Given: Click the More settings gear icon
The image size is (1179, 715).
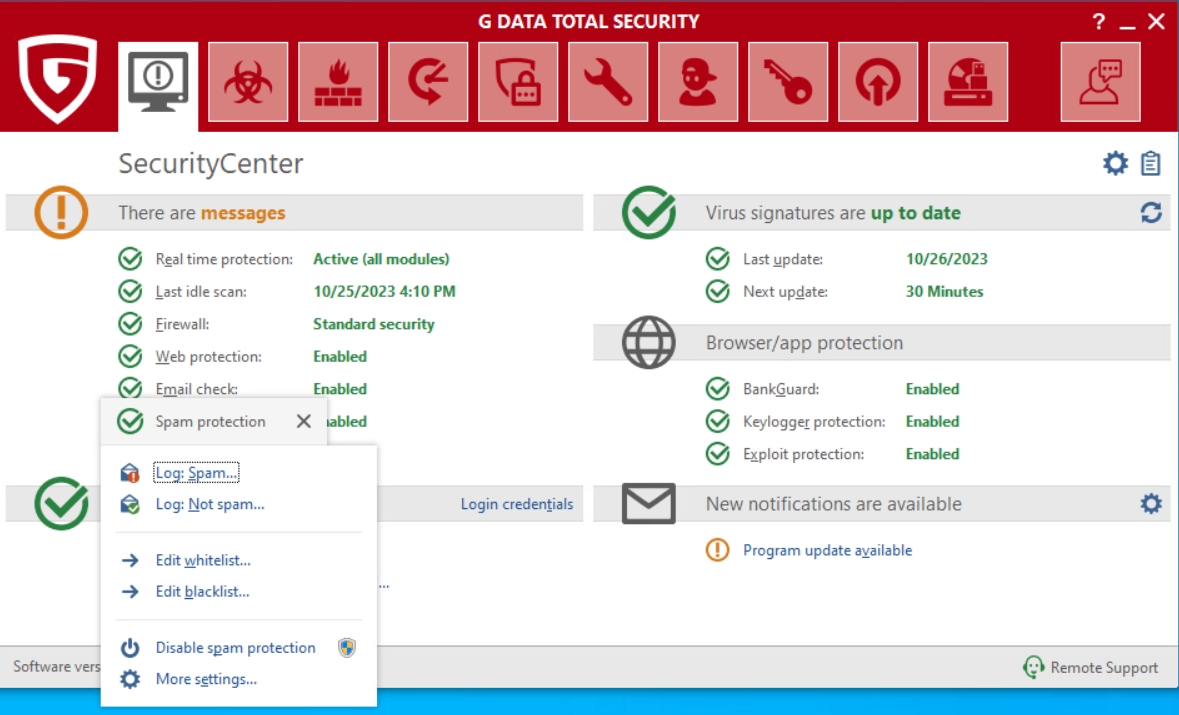Looking at the screenshot, I should click(x=130, y=679).
